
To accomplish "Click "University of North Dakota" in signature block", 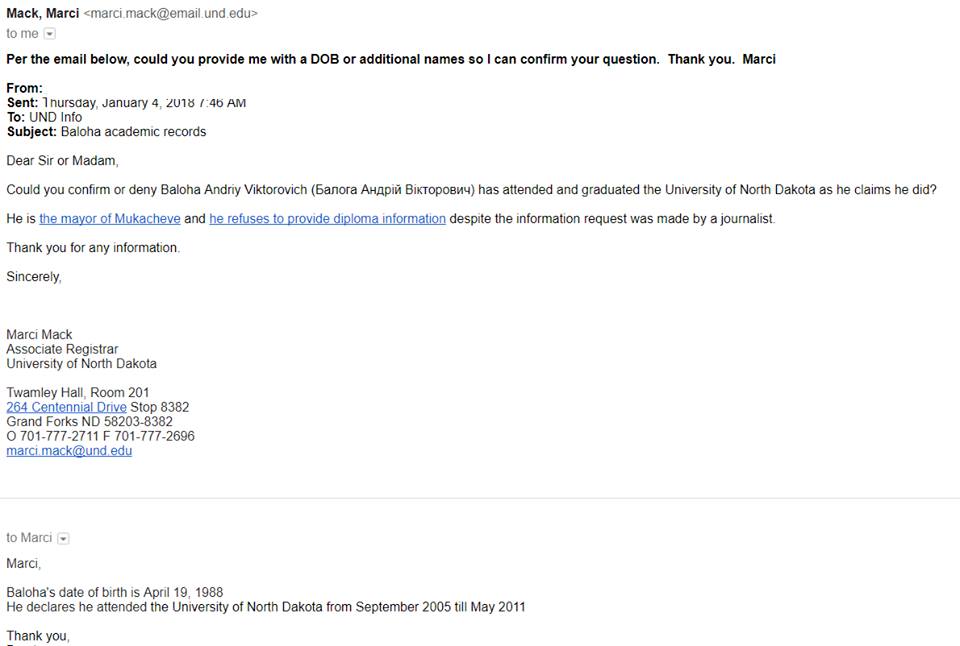I will point(81,364).
